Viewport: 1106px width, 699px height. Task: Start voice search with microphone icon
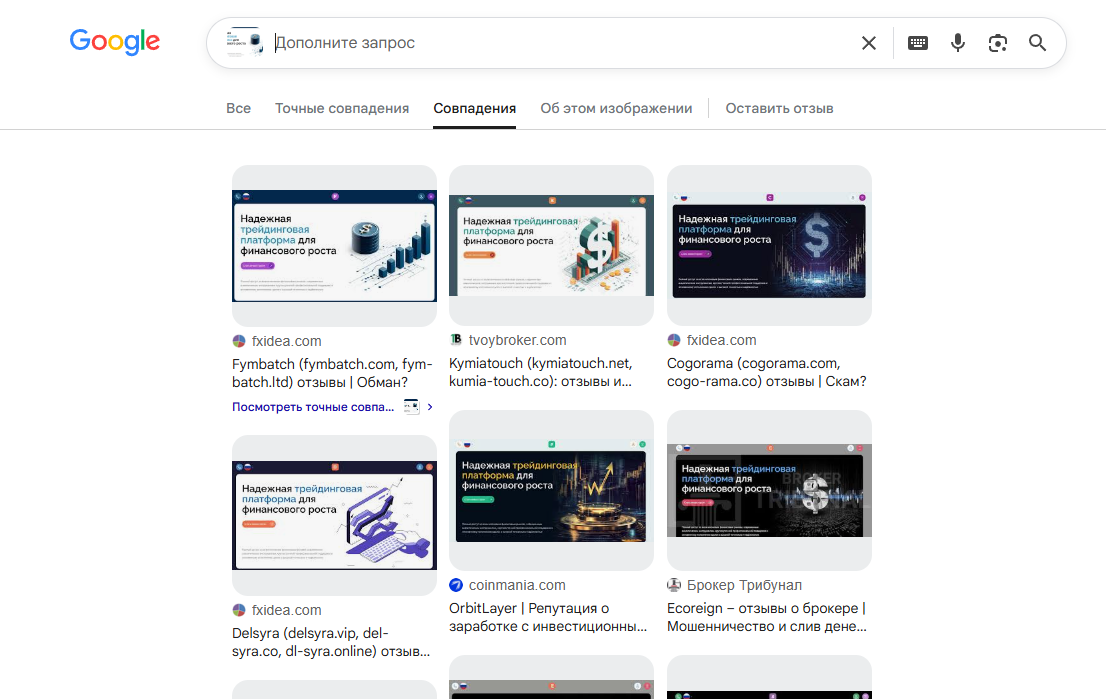[x=957, y=43]
